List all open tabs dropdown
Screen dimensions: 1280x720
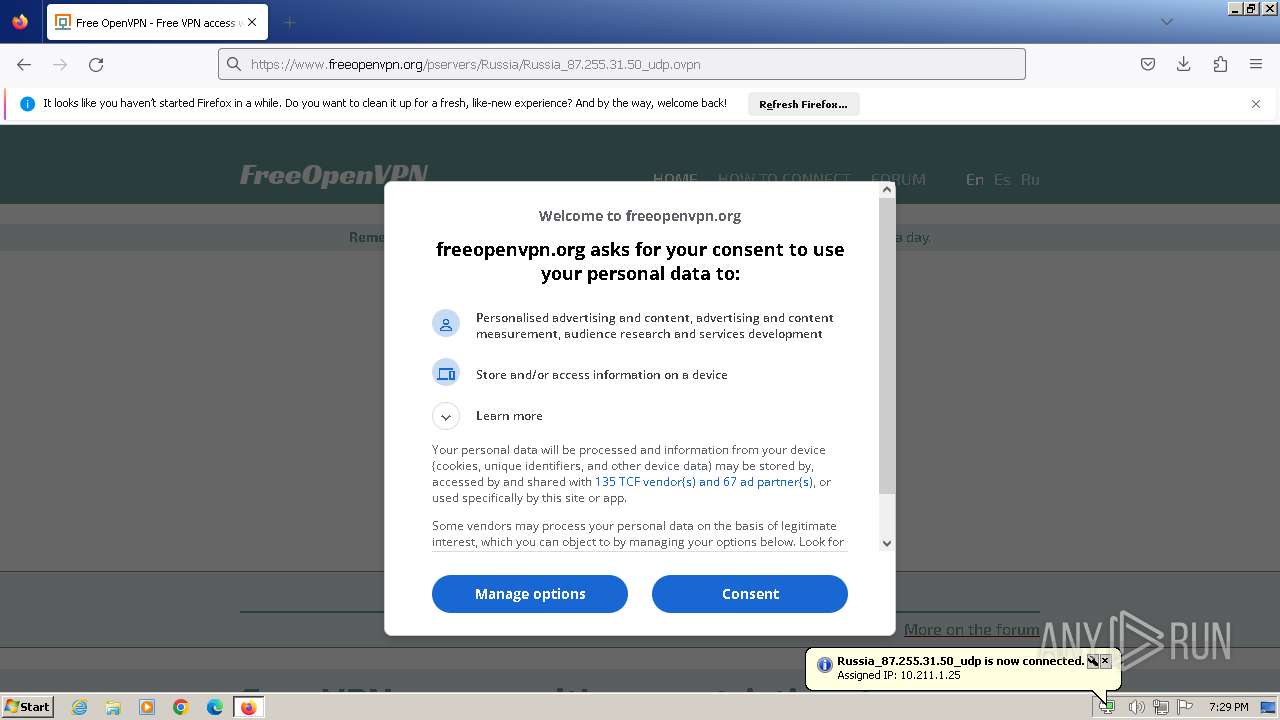pyautogui.click(x=1166, y=22)
